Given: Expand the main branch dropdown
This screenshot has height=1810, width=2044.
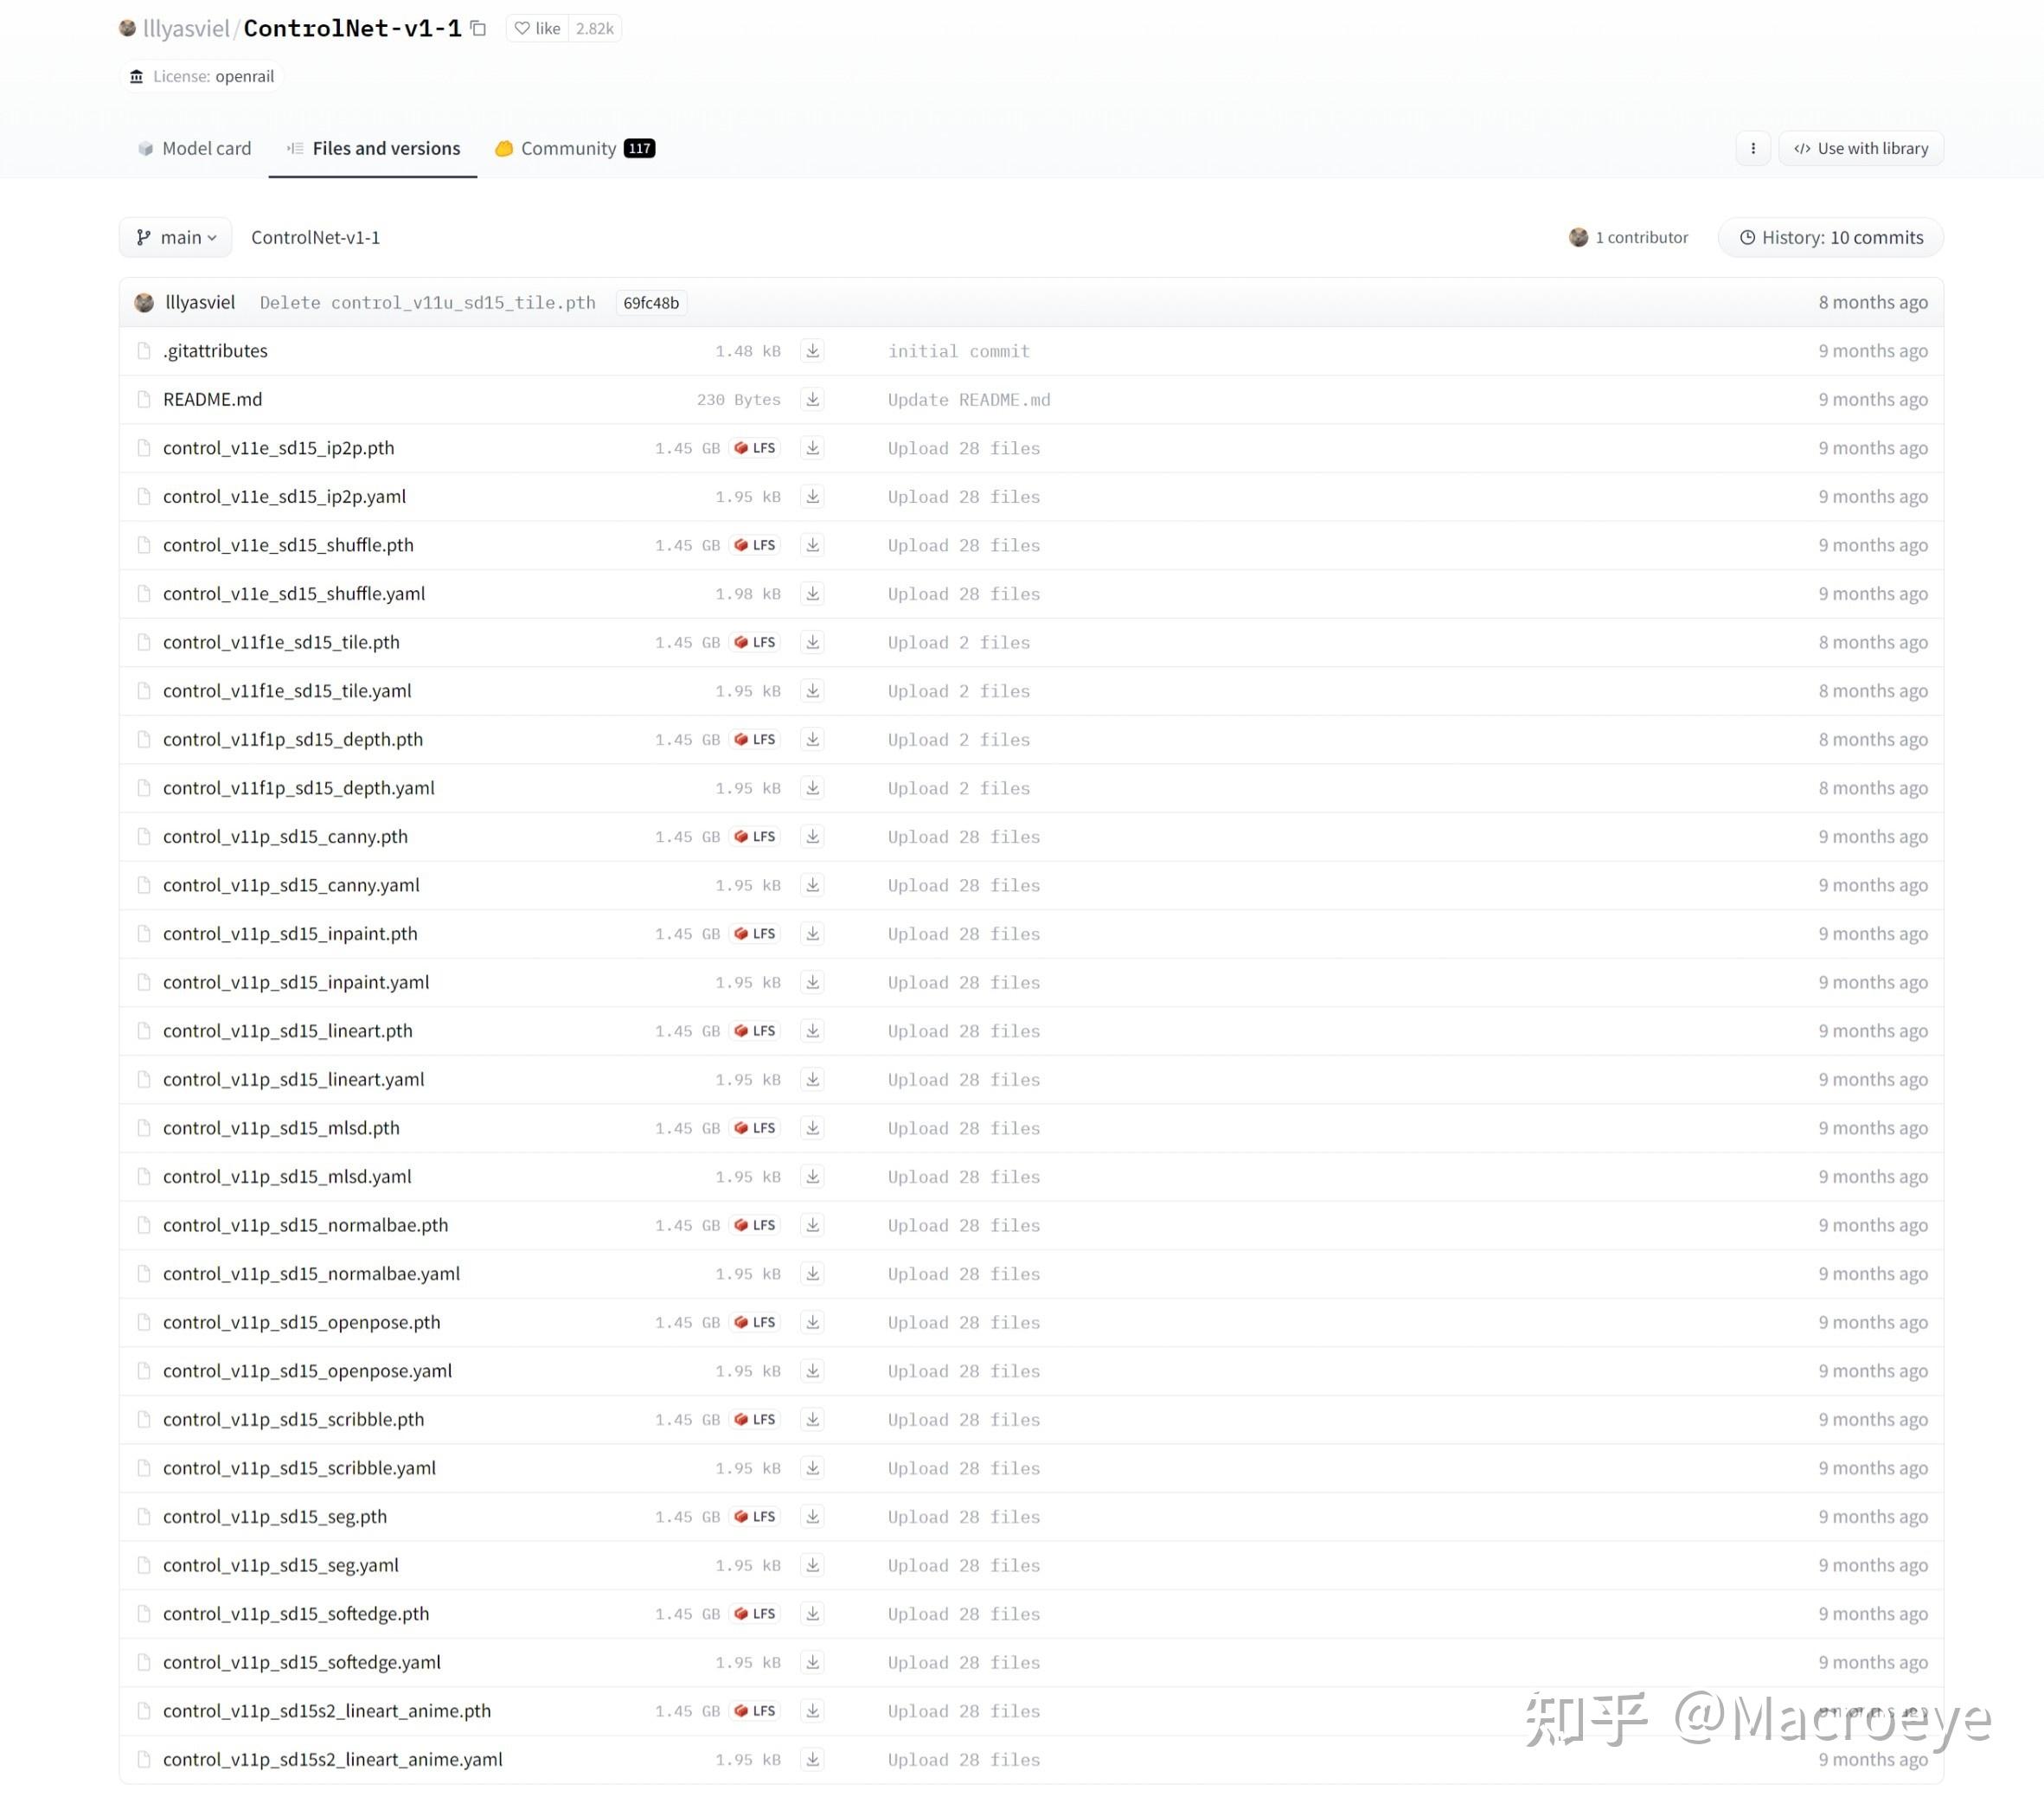Looking at the screenshot, I should pyautogui.click(x=176, y=237).
